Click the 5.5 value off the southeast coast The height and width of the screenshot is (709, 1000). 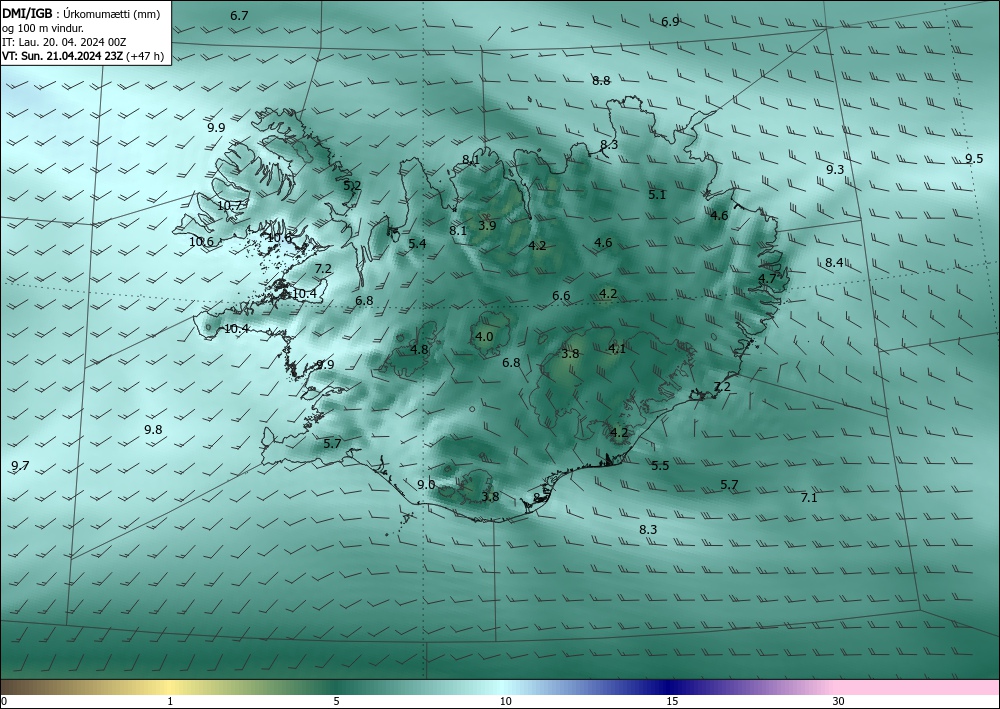pos(660,466)
